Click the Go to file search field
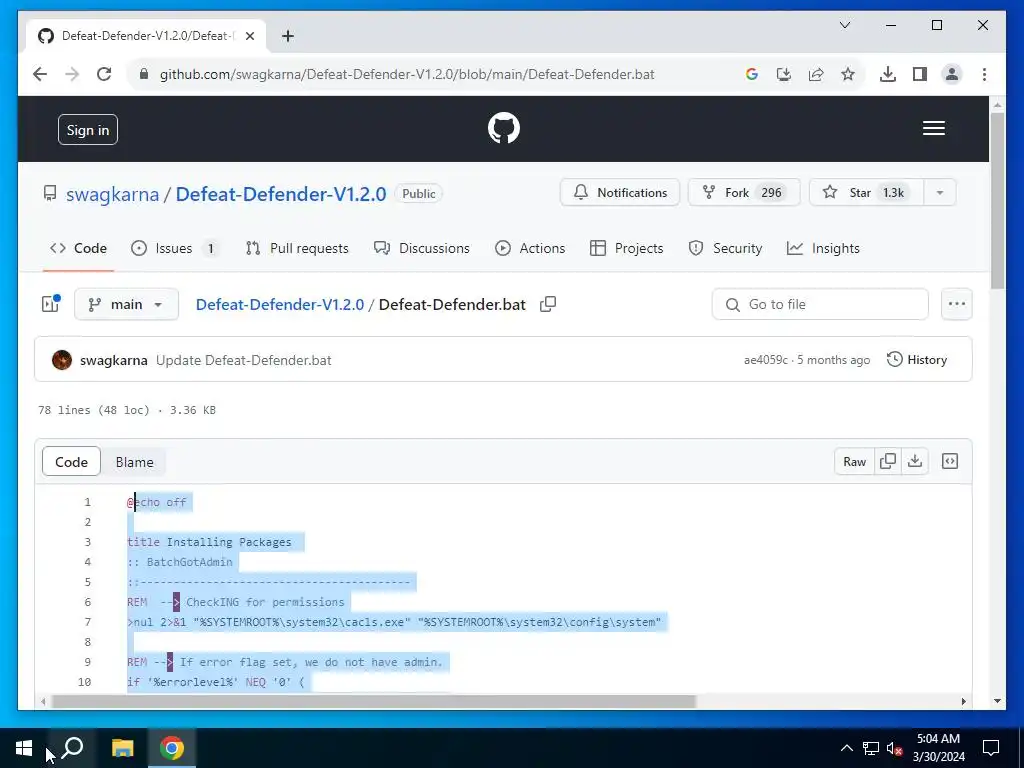The height and width of the screenshot is (768, 1024). (820, 304)
